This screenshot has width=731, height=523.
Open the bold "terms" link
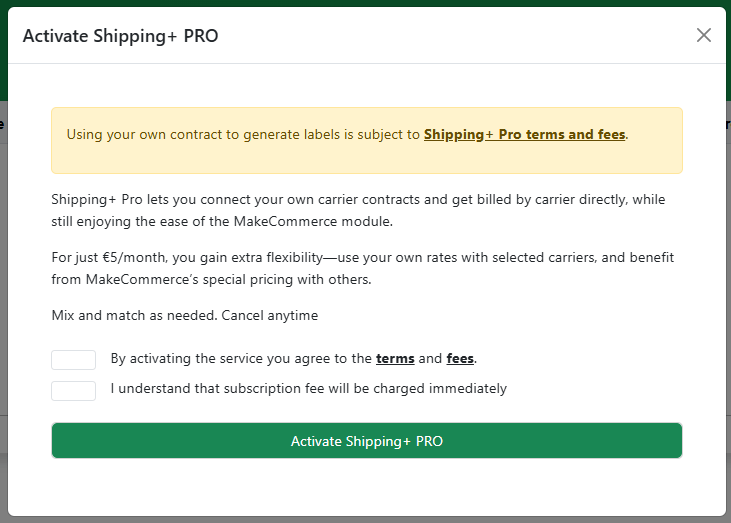395,358
